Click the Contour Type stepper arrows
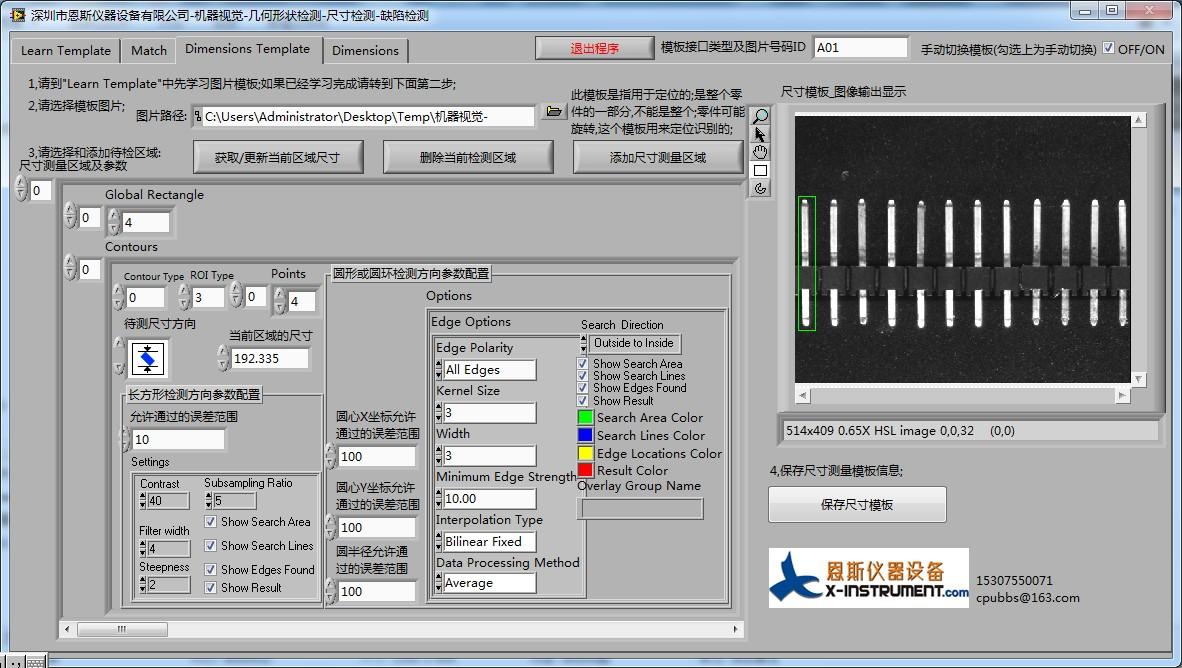Image resolution: width=1182 pixels, height=668 pixels. (x=118, y=298)
